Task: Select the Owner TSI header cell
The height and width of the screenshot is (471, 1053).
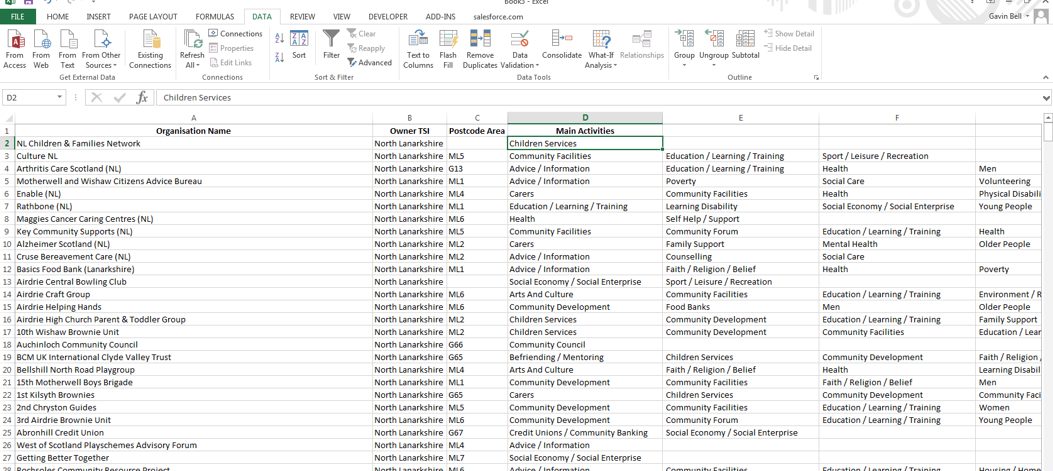Action: coord(410,131)
